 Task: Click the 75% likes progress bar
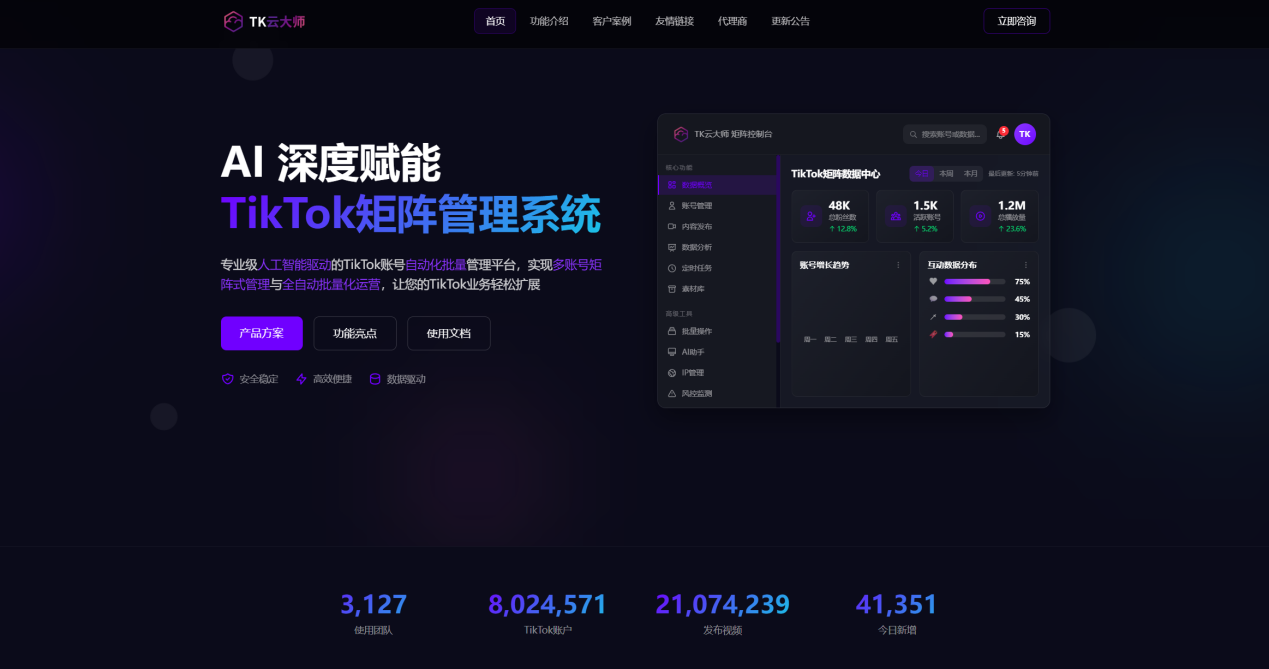[x=975, y=281]
